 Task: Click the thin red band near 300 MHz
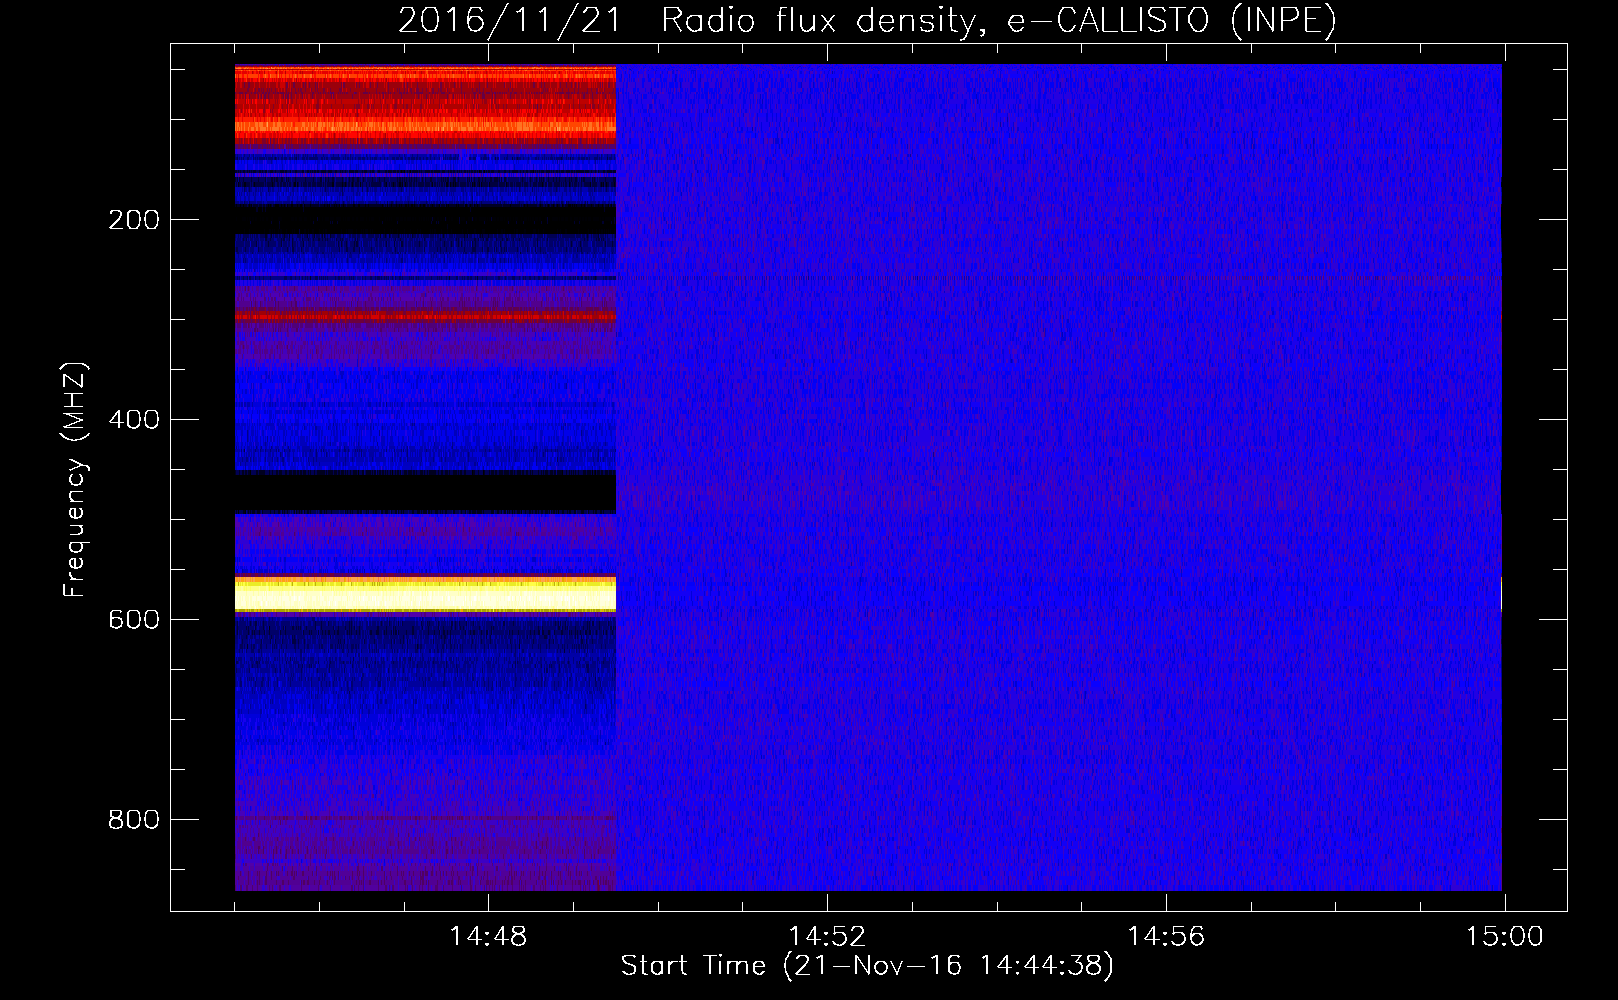pyautogui.click(x=425, y=316)
